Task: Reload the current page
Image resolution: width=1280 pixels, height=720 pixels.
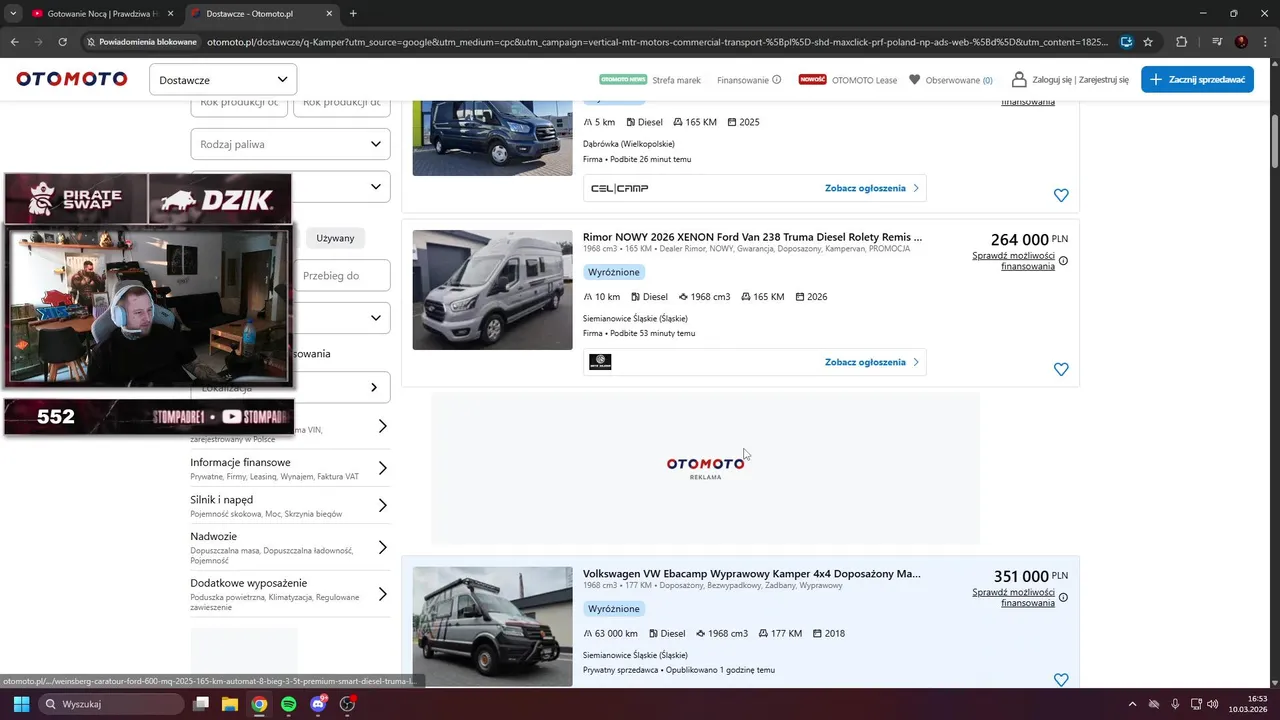Action: [62, 42]
